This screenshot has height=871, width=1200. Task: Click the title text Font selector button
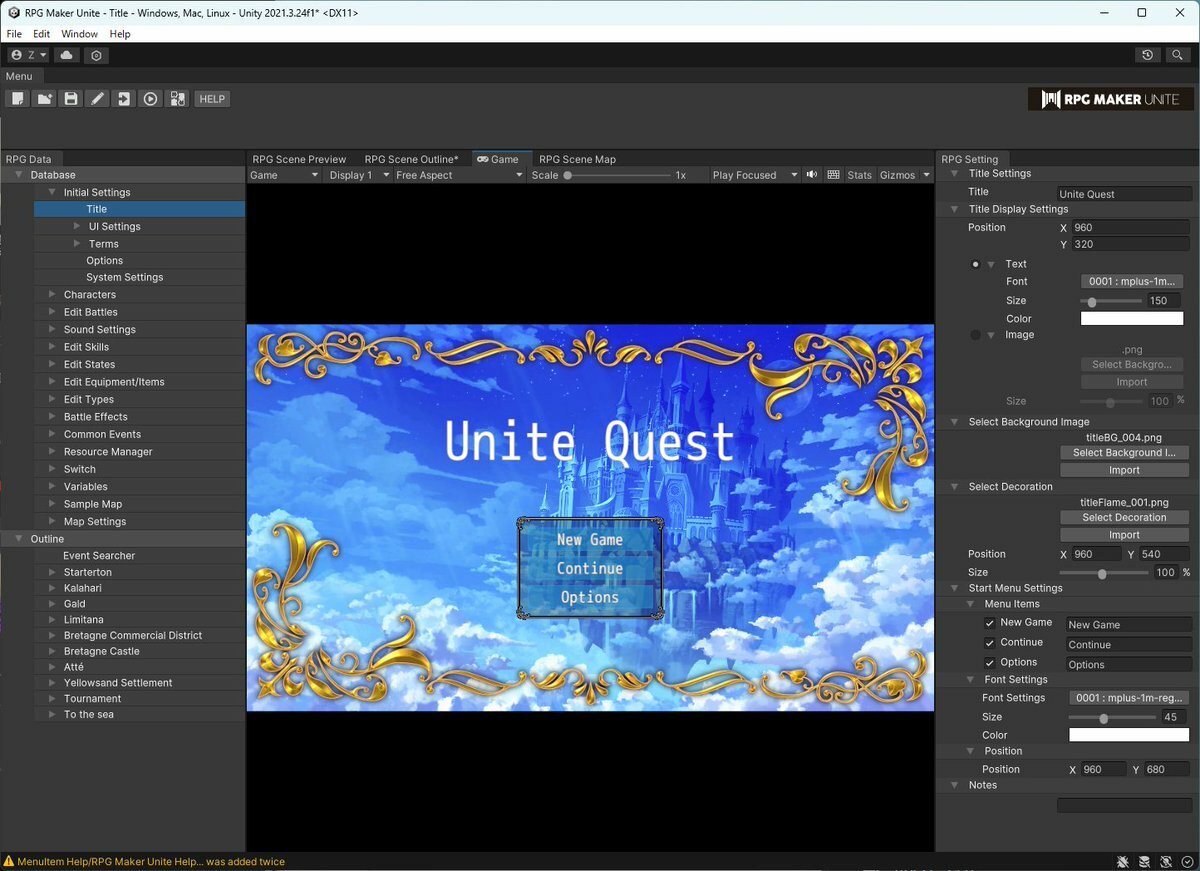1131,282
